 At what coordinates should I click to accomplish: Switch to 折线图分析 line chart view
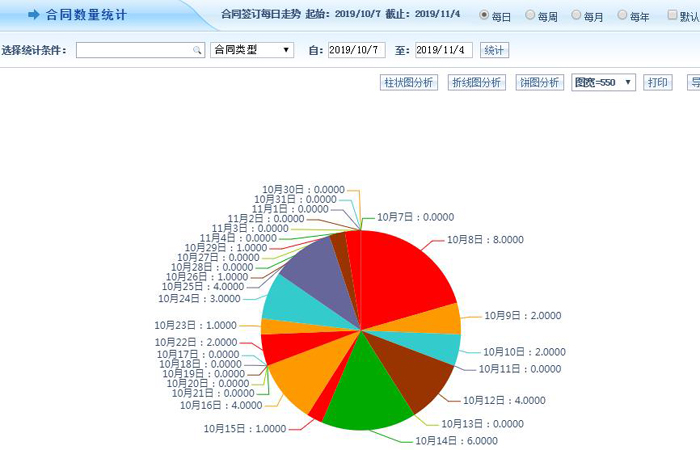pyautogui.click(x=476, y=82)
